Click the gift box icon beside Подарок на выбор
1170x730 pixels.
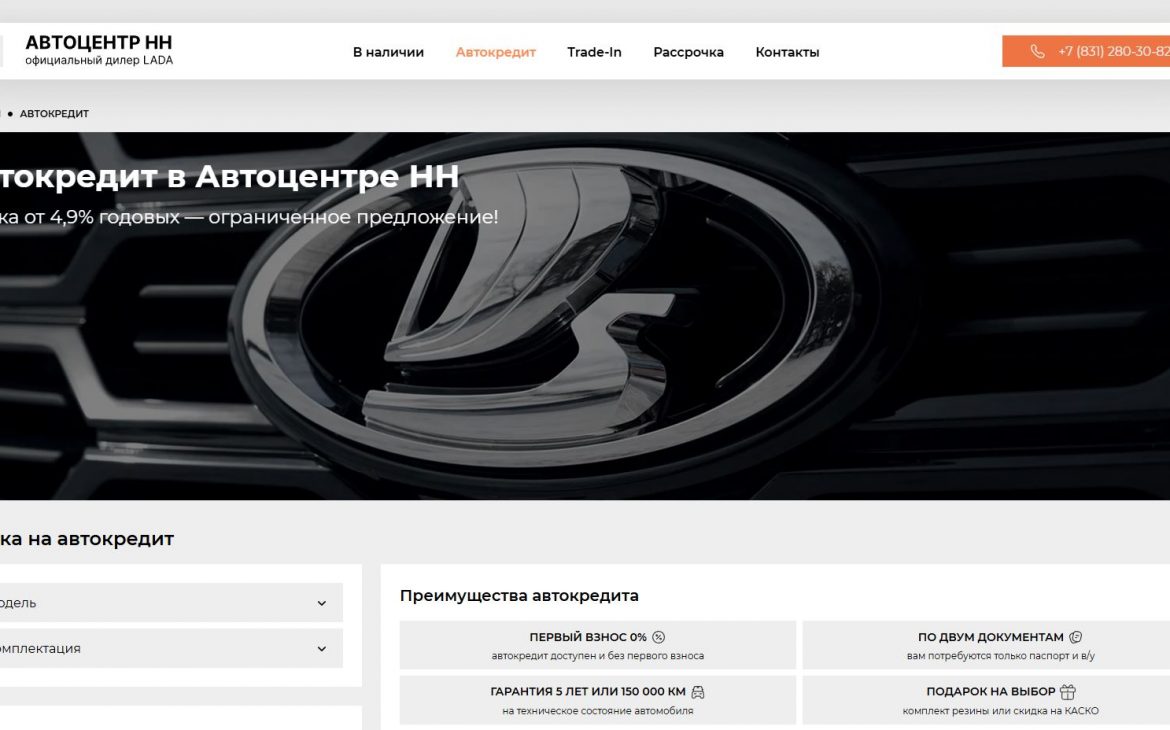(1068, 692)
